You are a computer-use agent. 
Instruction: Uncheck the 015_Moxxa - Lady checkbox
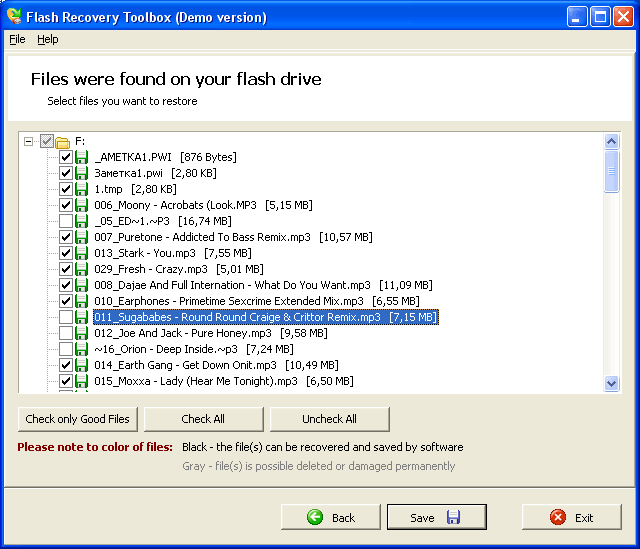(x=66, y=381)
